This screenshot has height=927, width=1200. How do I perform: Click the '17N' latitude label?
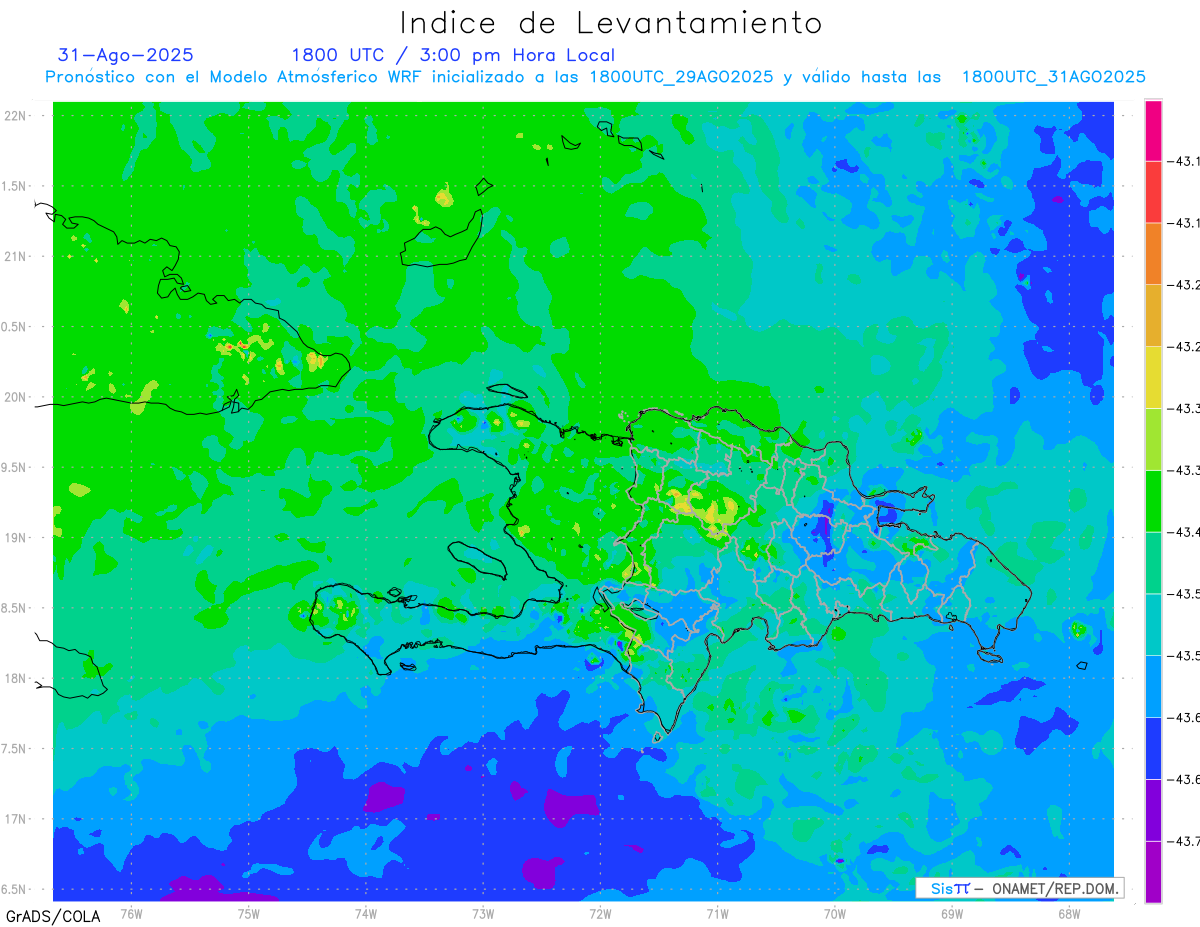tap(15, 819)
